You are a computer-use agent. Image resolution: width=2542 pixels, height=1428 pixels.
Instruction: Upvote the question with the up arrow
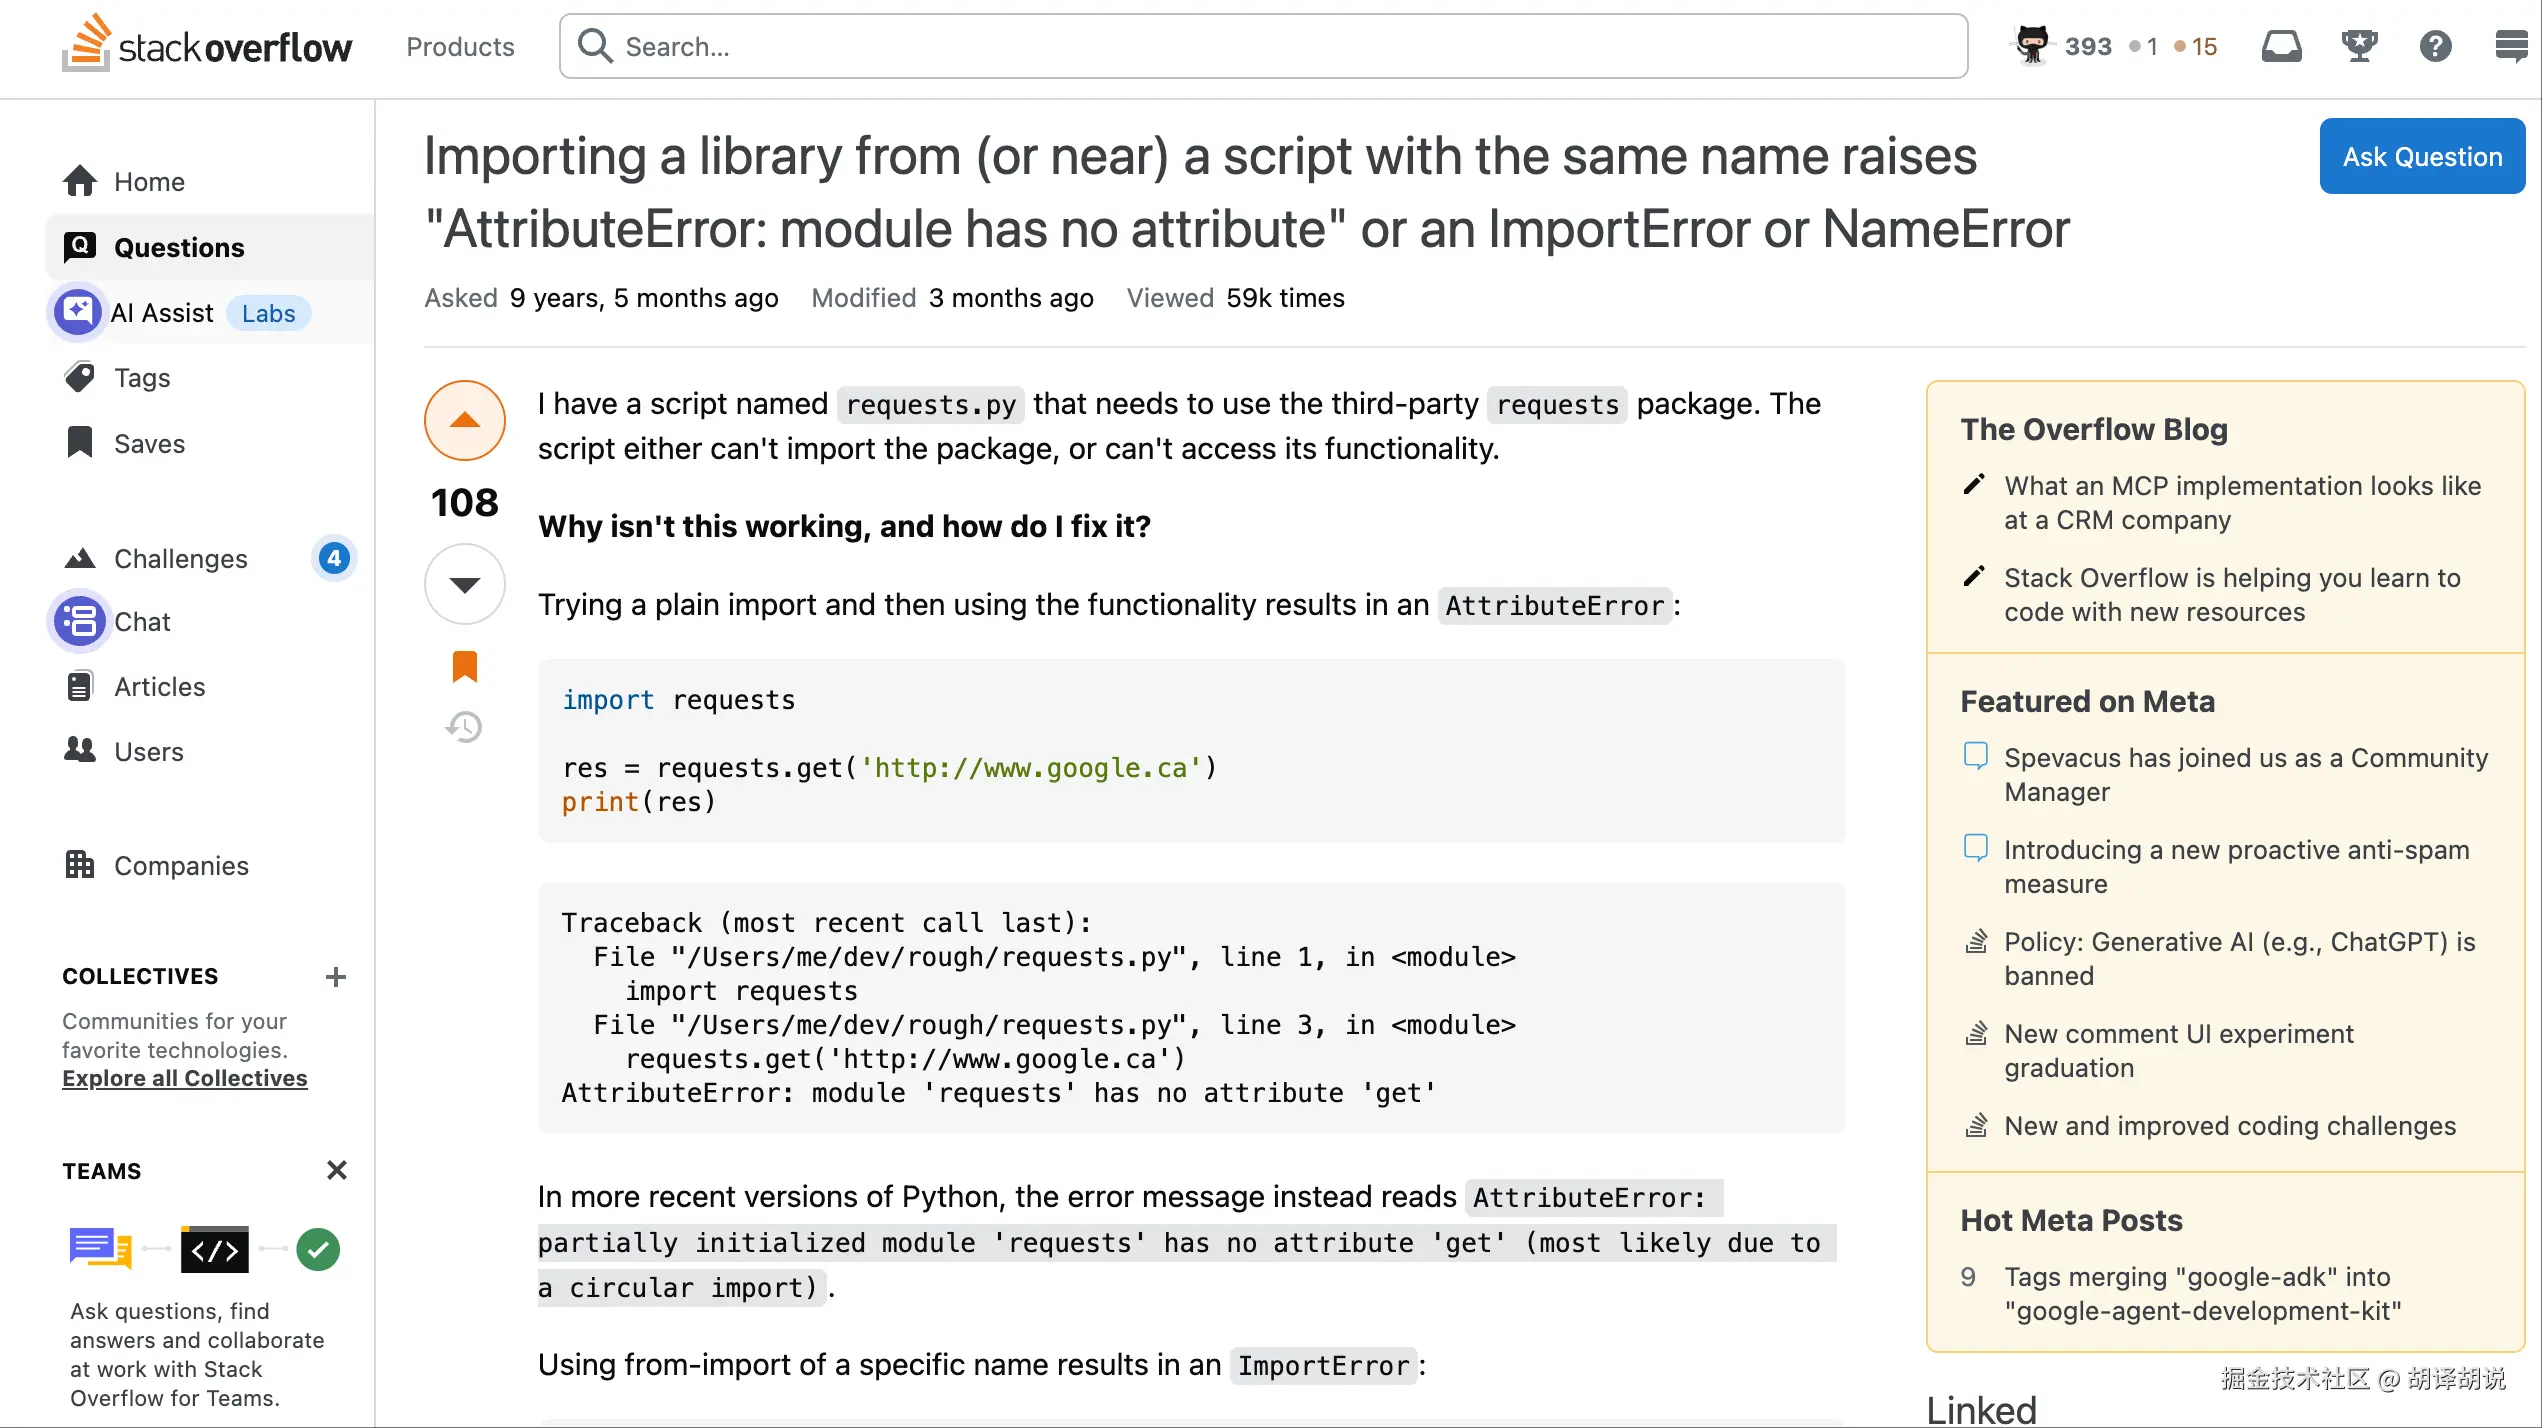pos(464,420)
